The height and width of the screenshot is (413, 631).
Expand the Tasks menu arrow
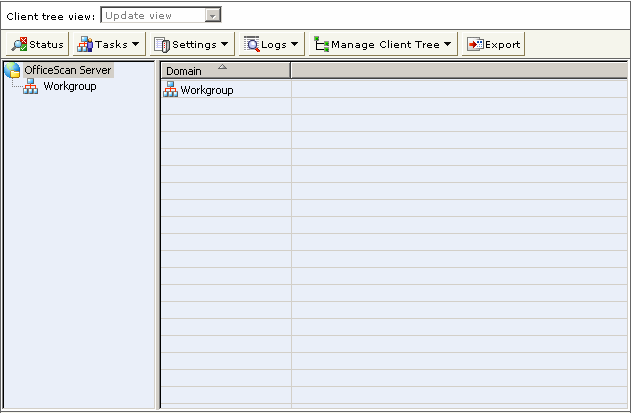click(x=135, y=44)
